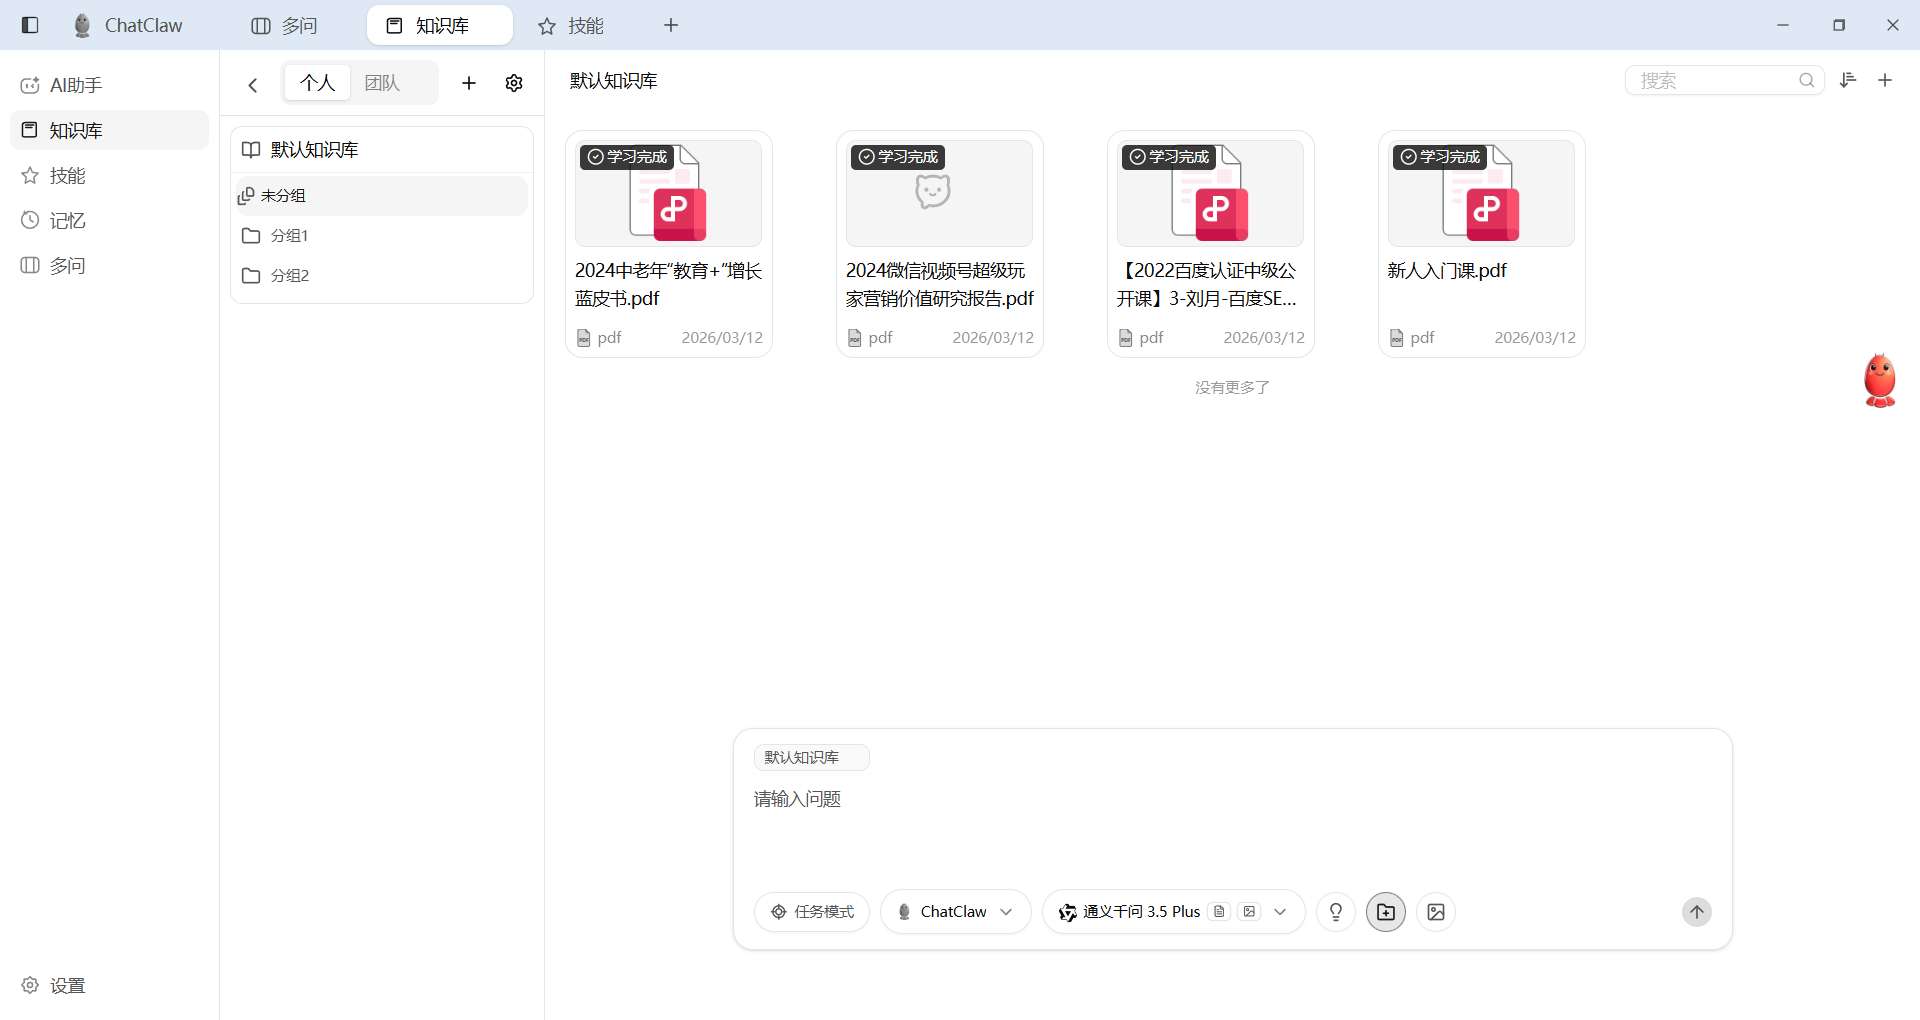Click the lightbulb idea icon near input box
The image size is (1920, 1020).
click(1336, 911)
